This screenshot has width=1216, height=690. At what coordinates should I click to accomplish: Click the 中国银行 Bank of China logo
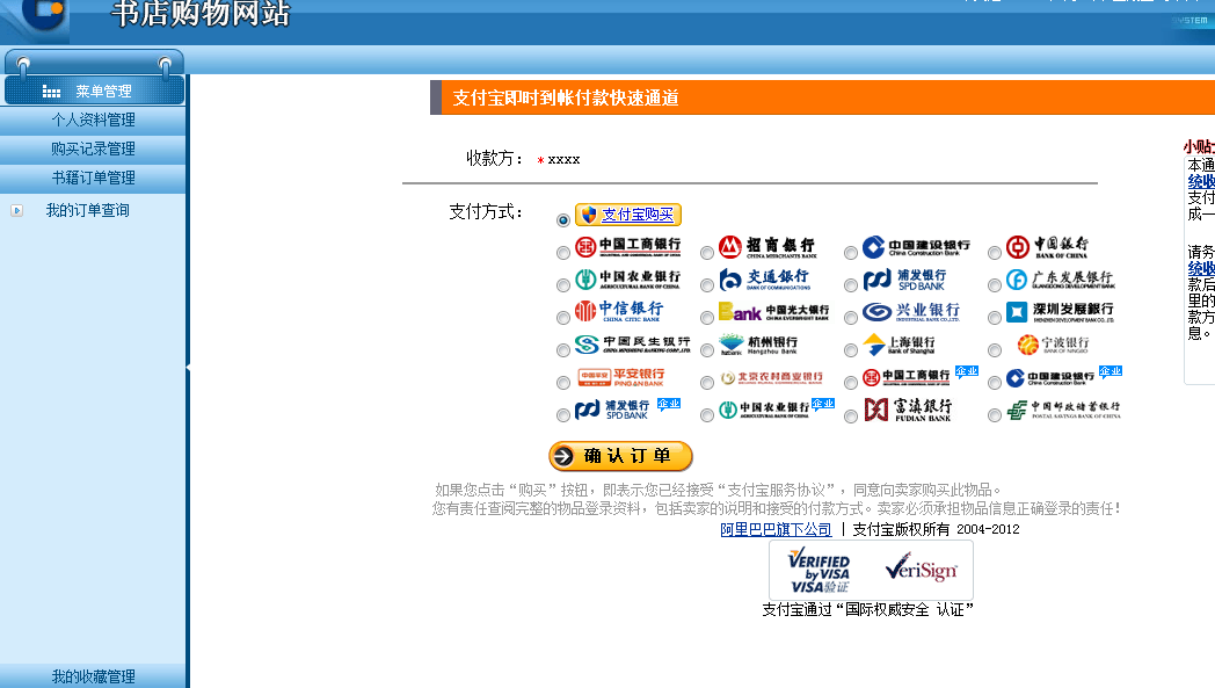tap(1048, 247)
